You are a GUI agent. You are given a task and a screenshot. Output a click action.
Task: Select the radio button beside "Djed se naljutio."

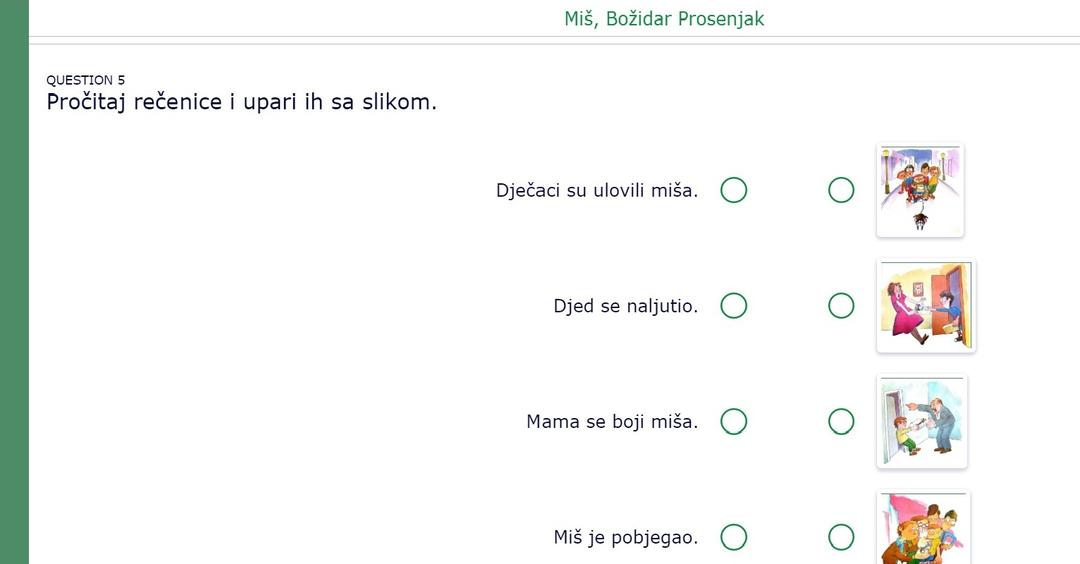[734, 306]
